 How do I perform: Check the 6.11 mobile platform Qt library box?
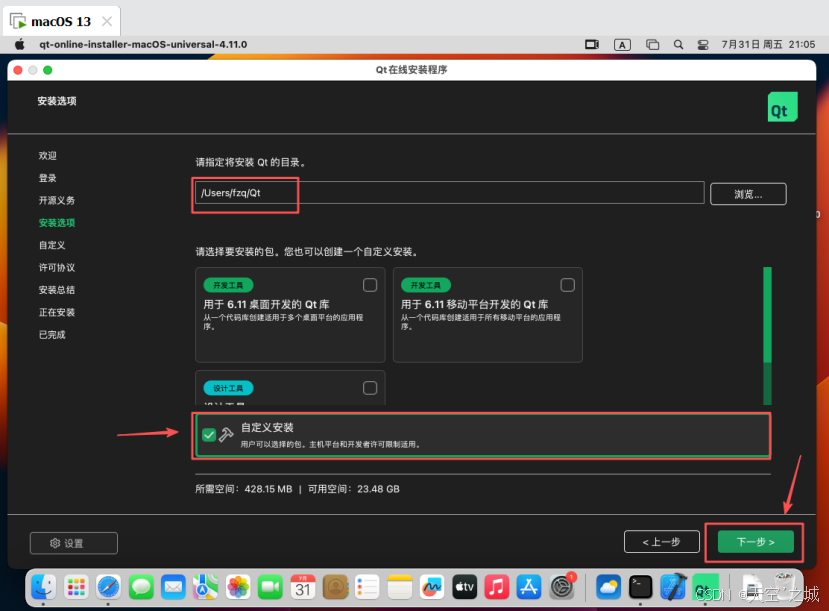click(x=567, y=285)
